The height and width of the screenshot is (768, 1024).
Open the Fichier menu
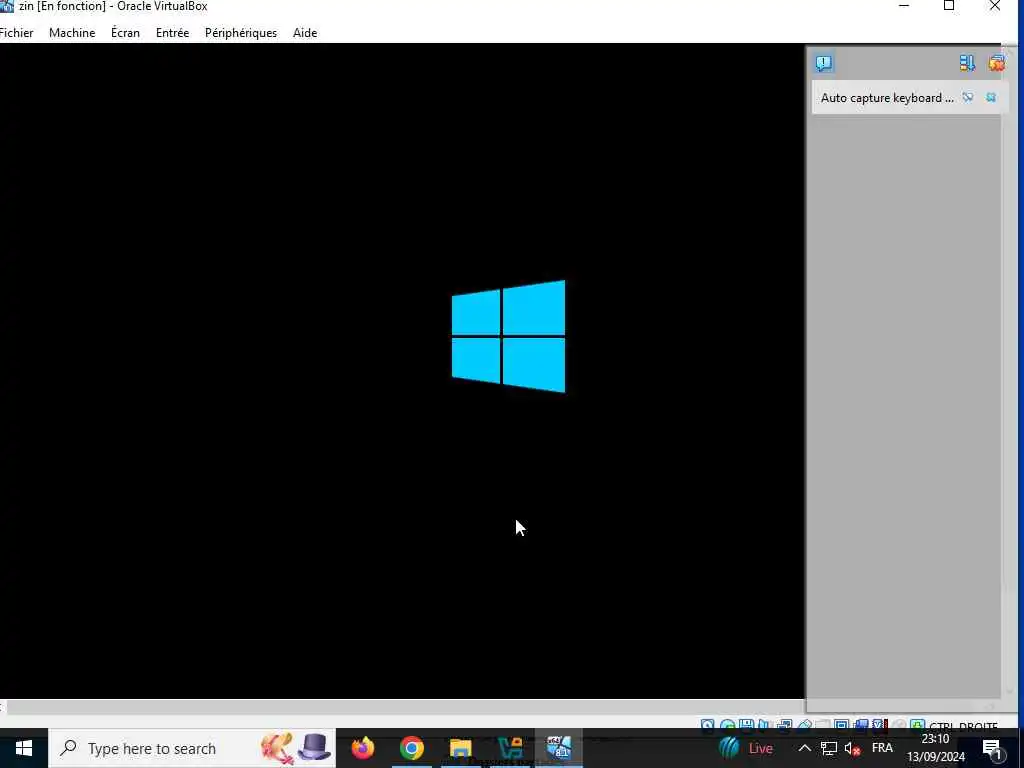coord(16,33)
